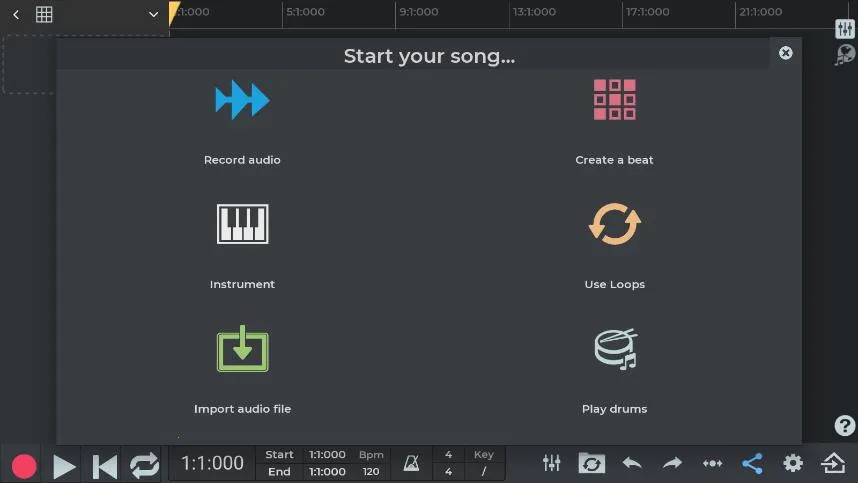Toggle the grid view button at top left
The image size is (858, 483).
pyautogui.click(x=44, y=14)
